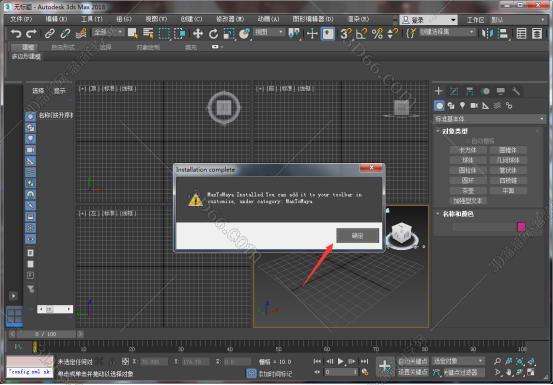Confirm the Installation complete dialog button

pyautogui.click(x=358, y=236)
